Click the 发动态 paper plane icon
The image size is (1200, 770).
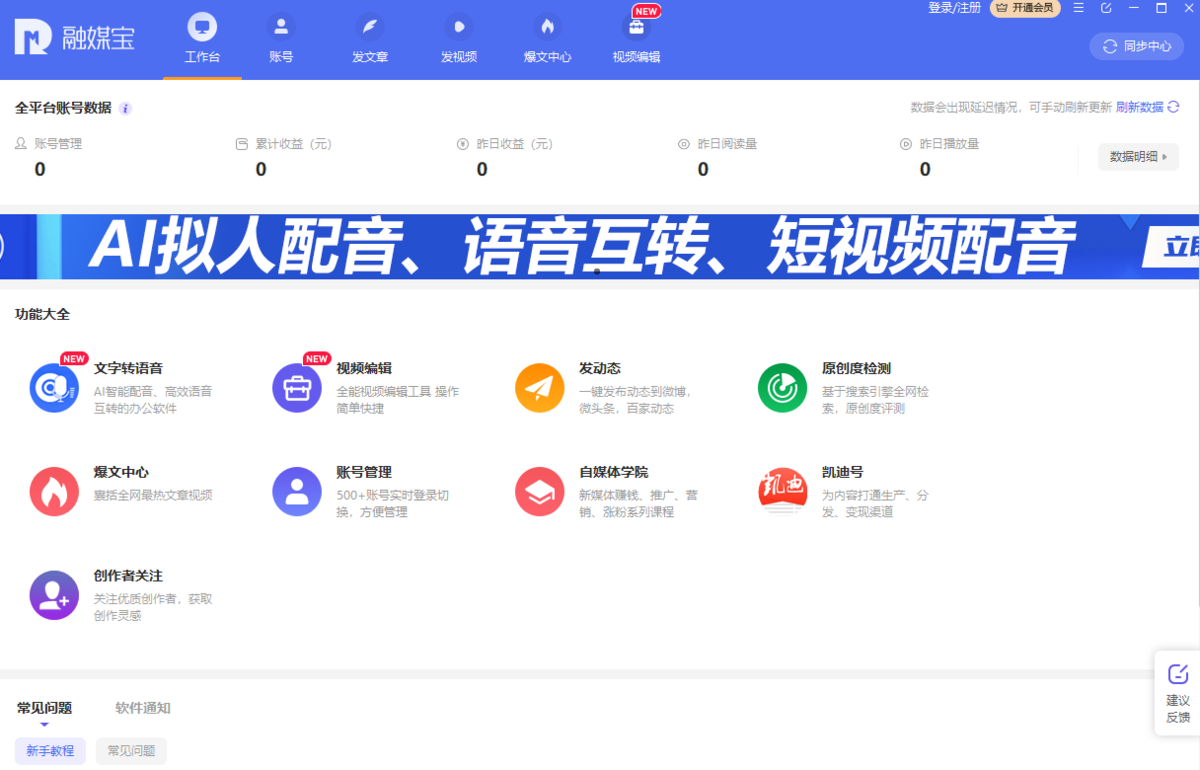click(540, 387)
